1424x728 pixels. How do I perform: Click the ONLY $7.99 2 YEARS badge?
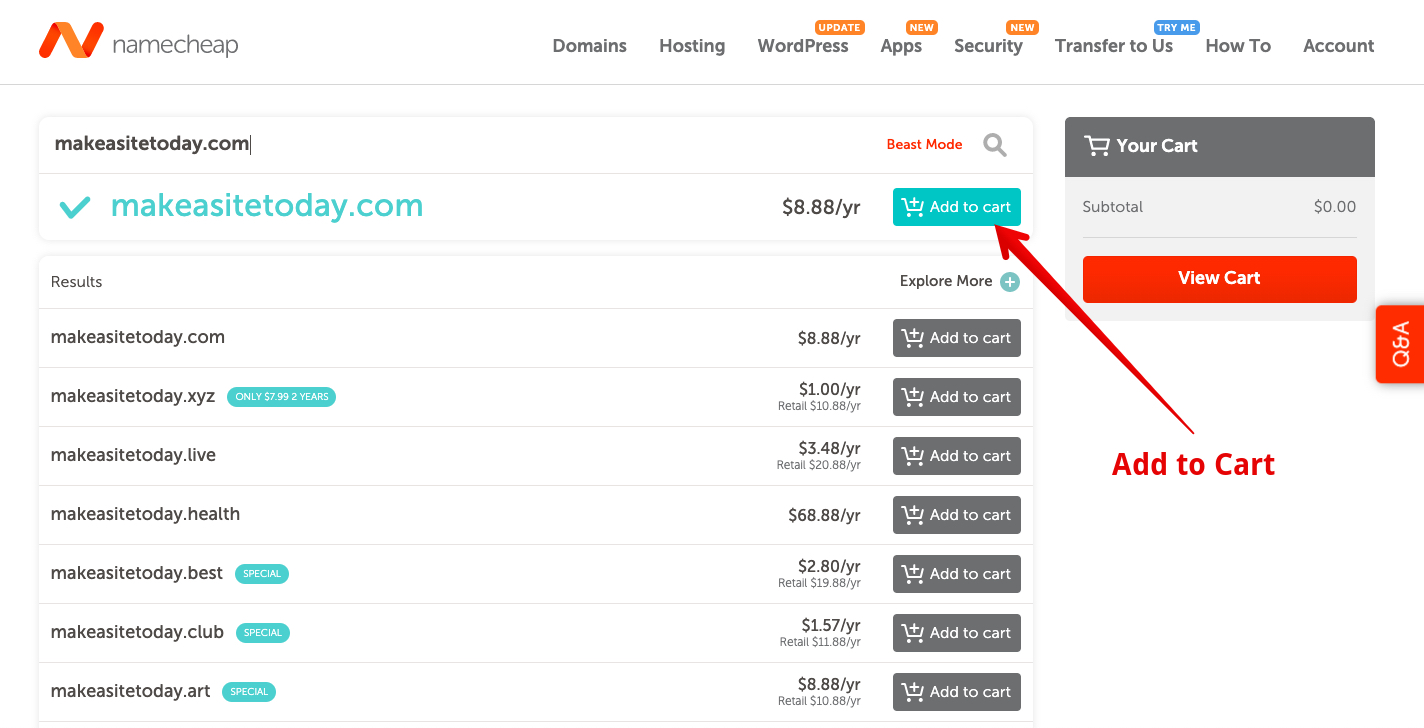[282, 397]
